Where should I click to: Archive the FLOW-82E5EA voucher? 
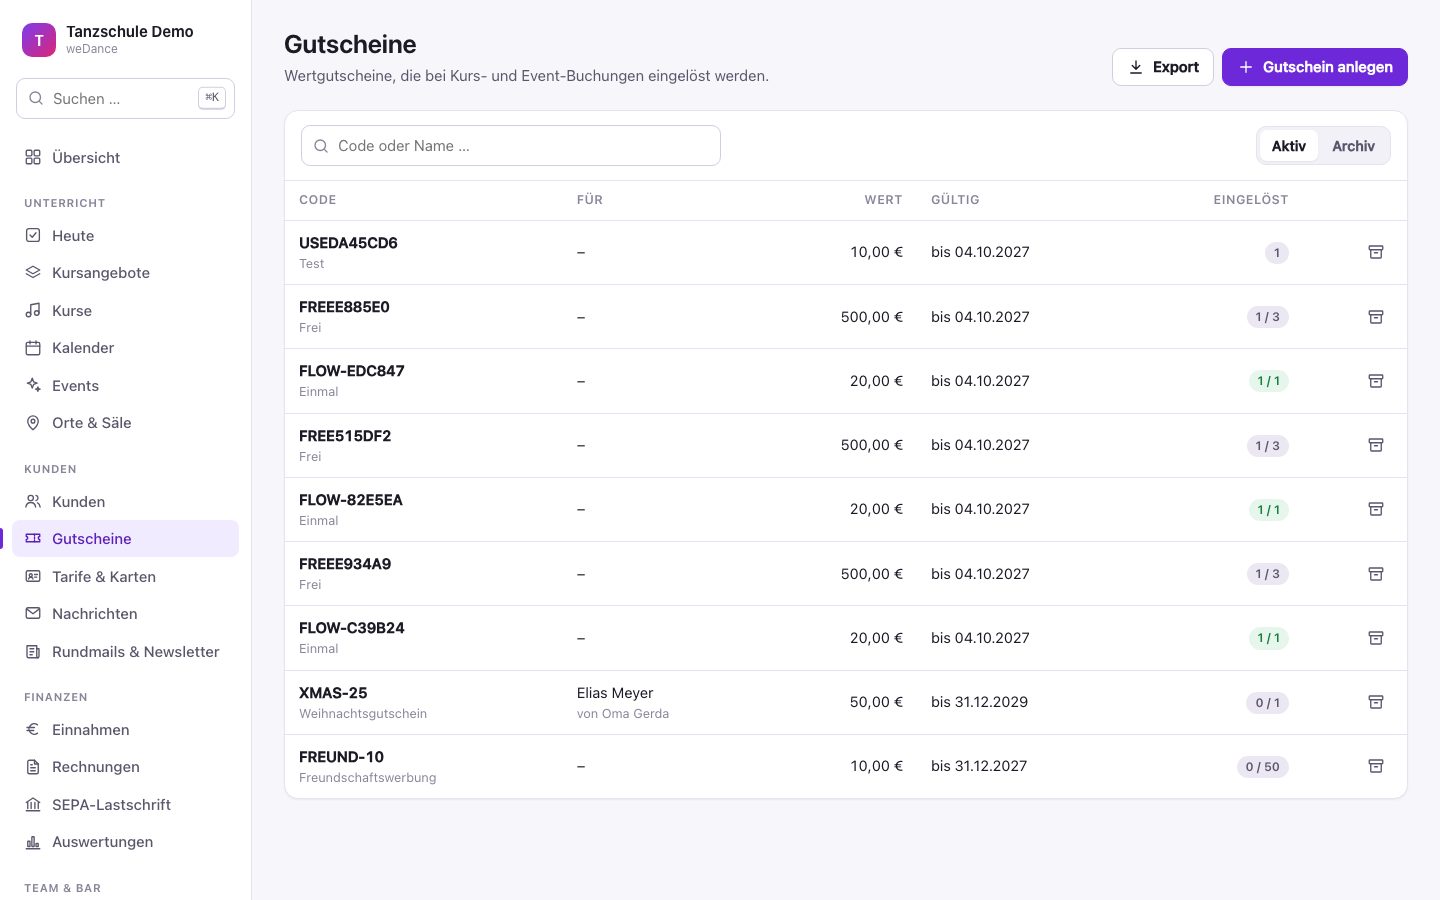(1376, 509)
